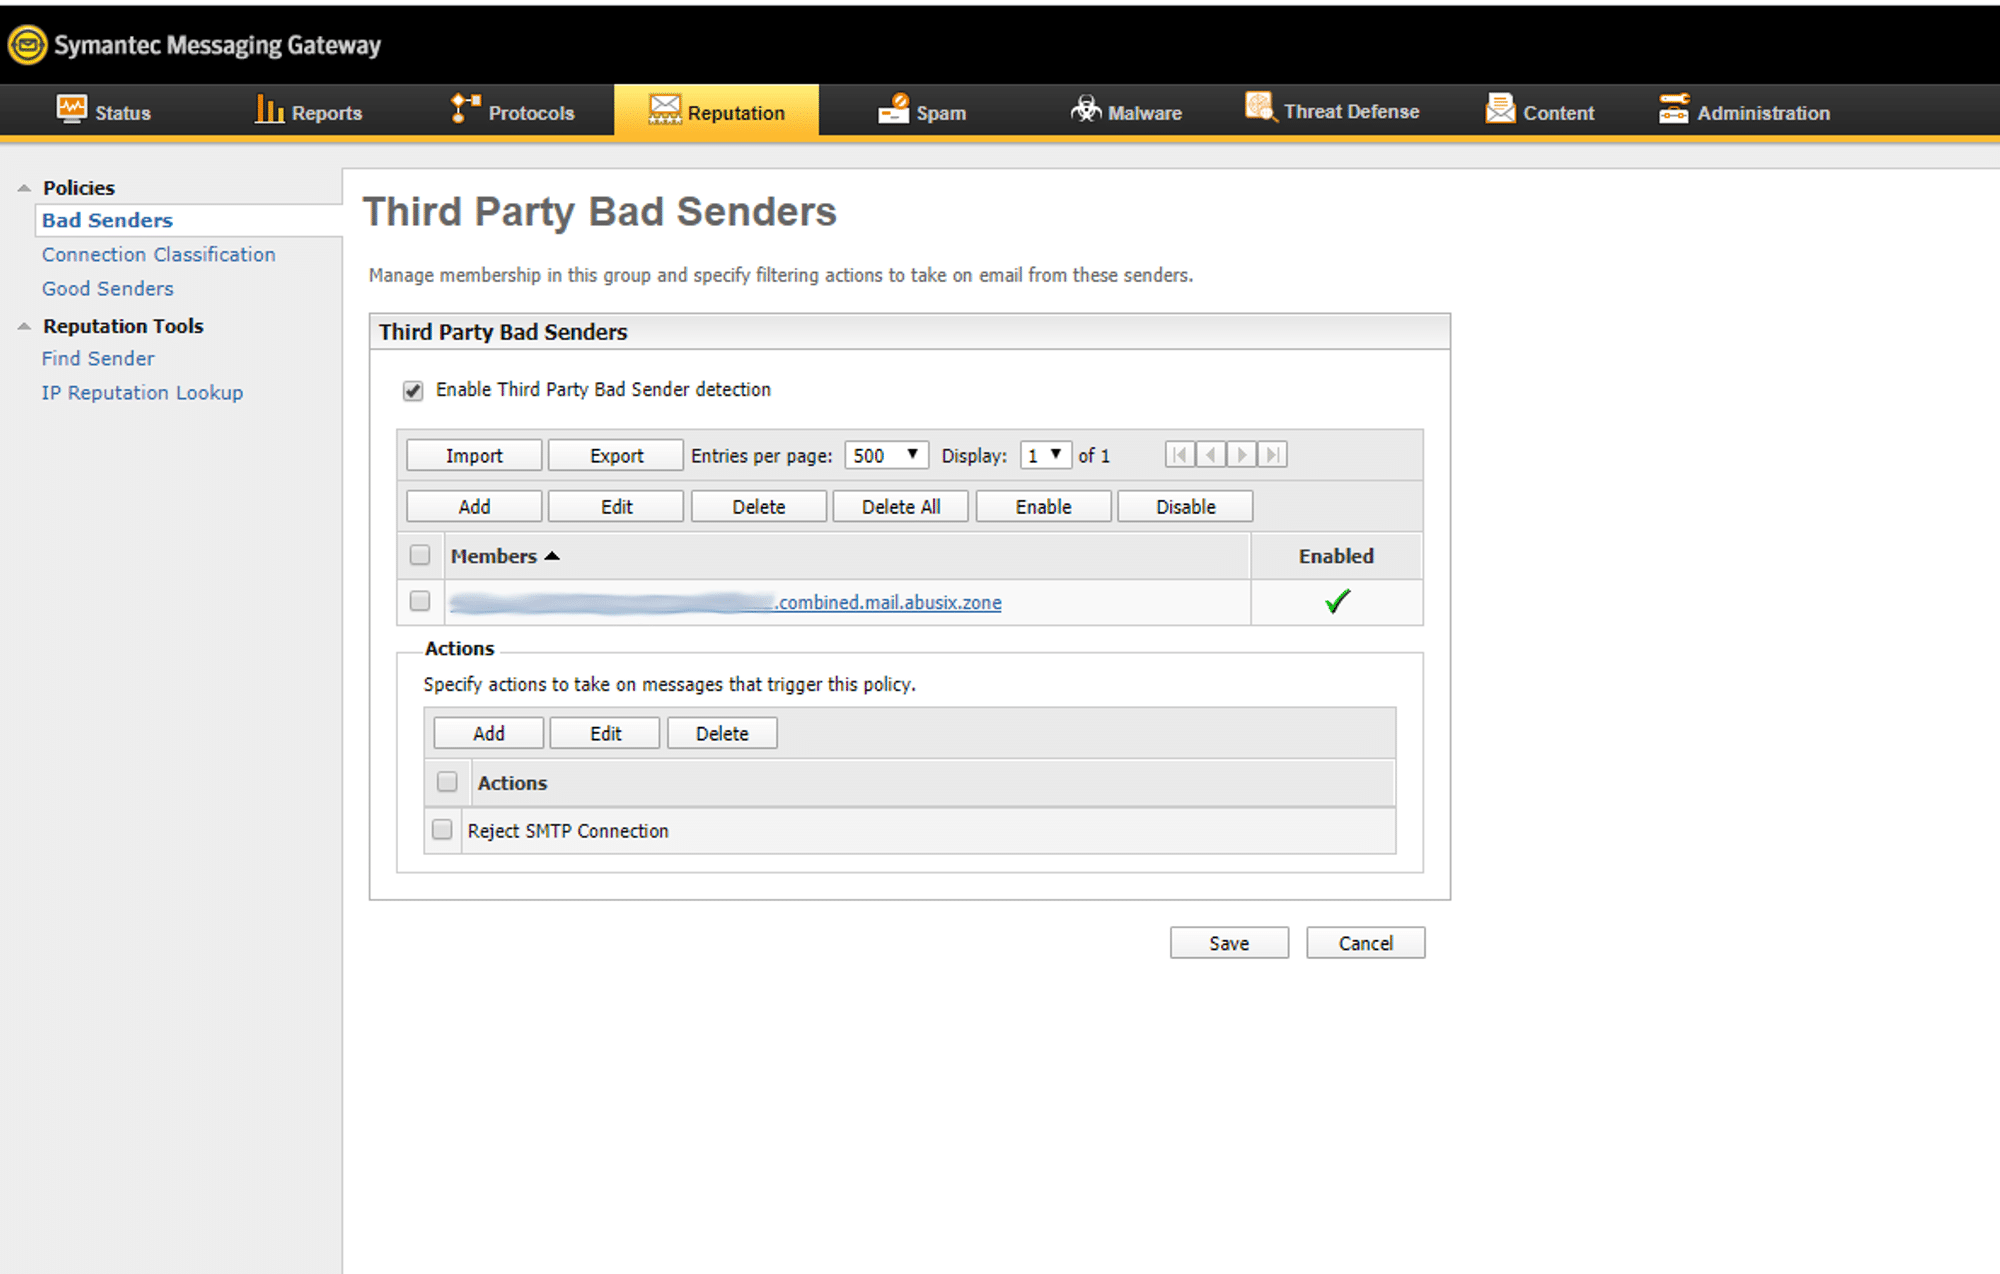Click the Administration tools icon
2000x1274 pixels.
[1674, 108]
